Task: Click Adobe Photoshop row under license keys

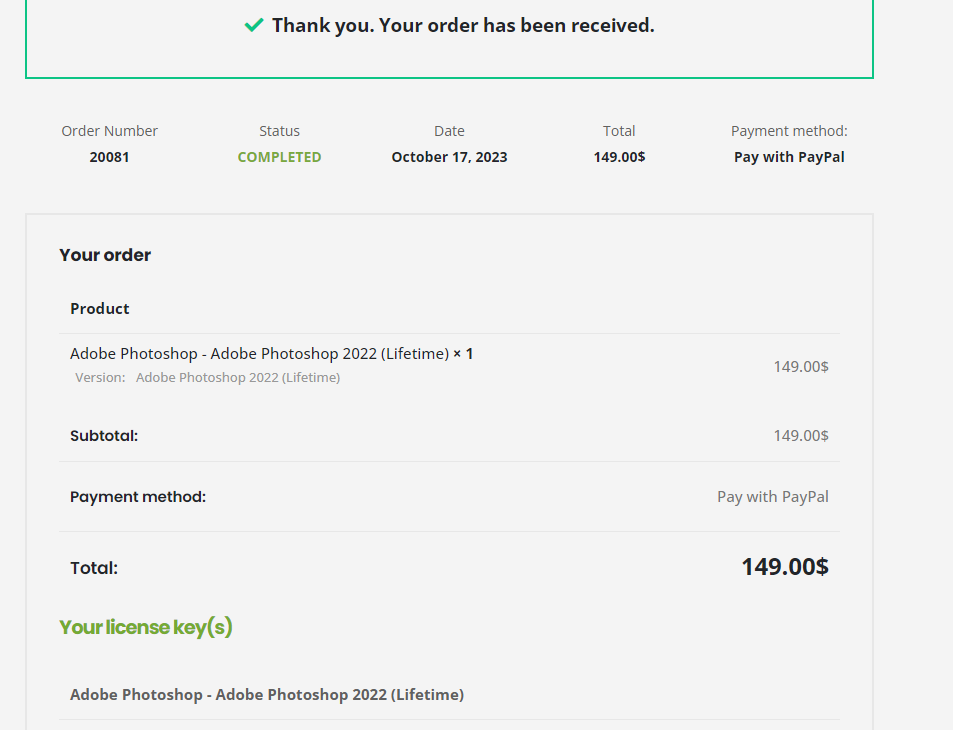Action: point(267,694)
